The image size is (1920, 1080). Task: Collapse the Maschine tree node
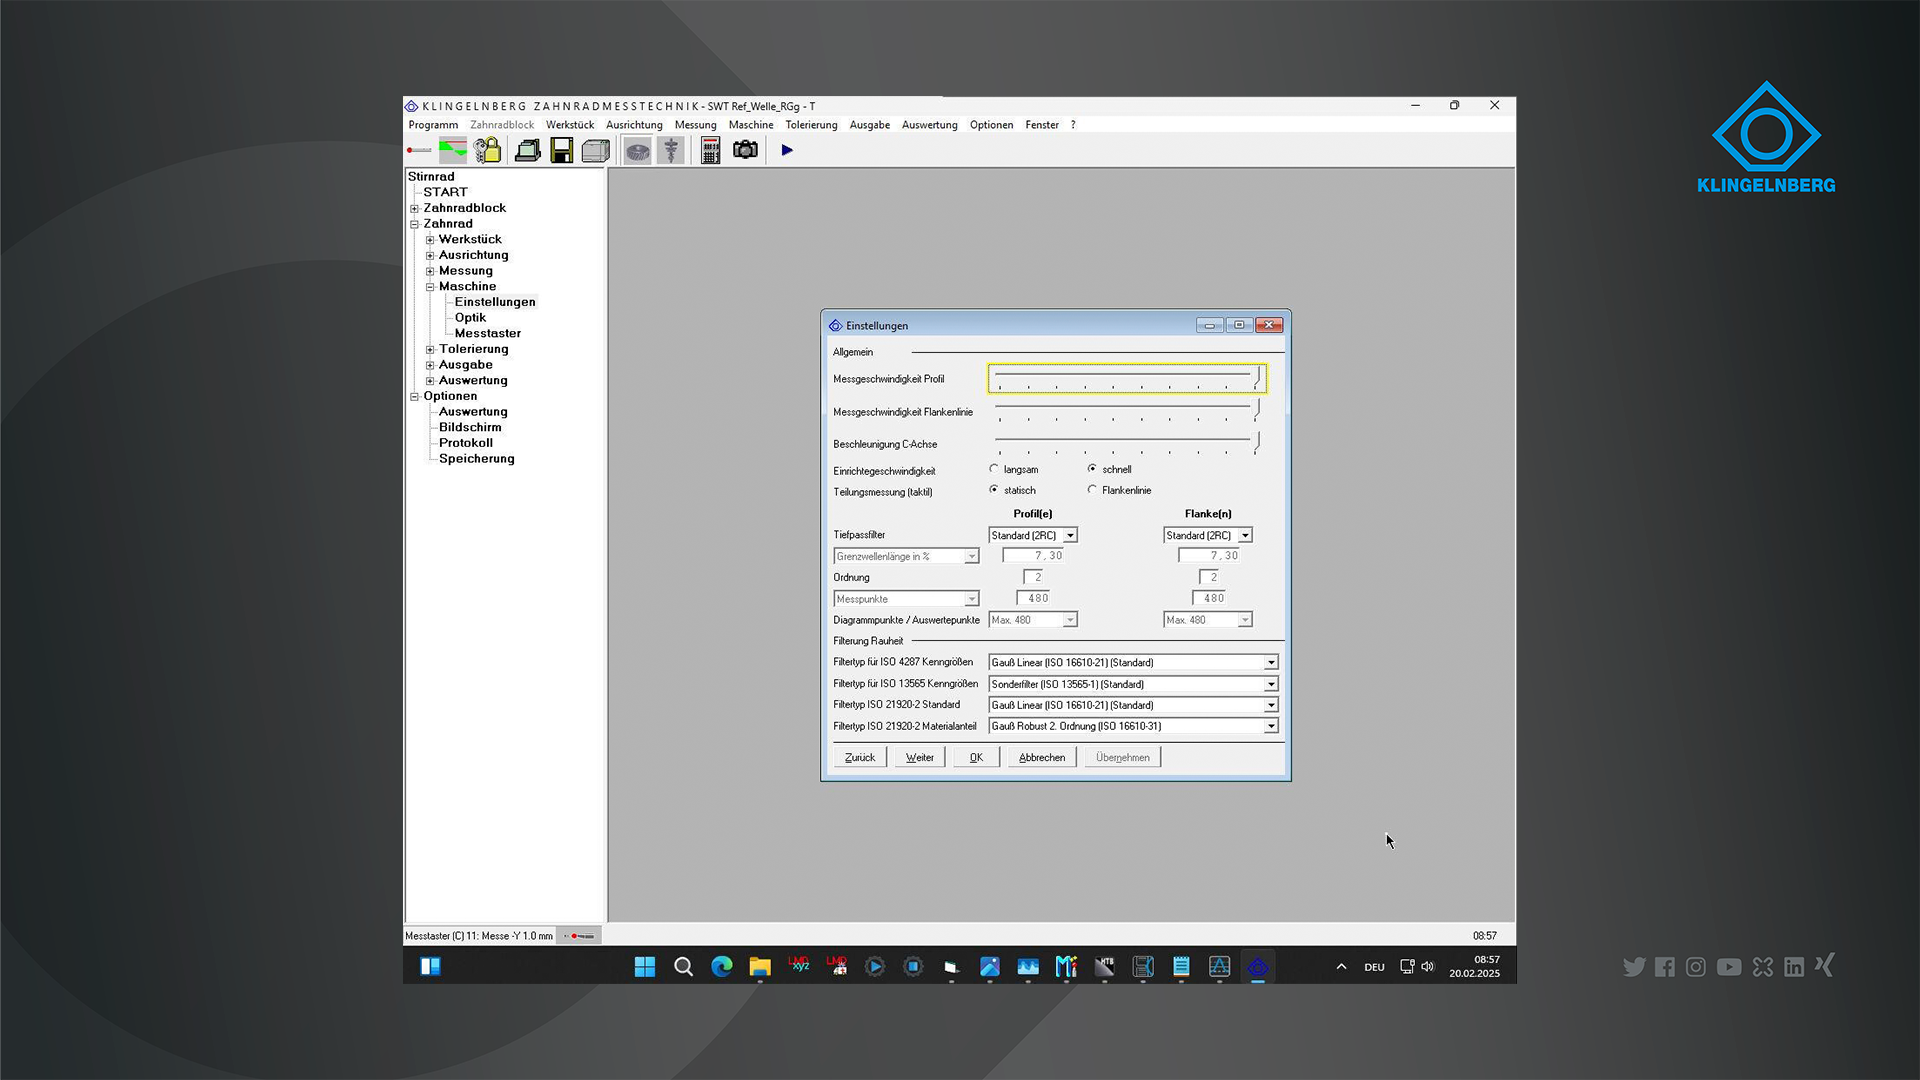tap(430, 287)
